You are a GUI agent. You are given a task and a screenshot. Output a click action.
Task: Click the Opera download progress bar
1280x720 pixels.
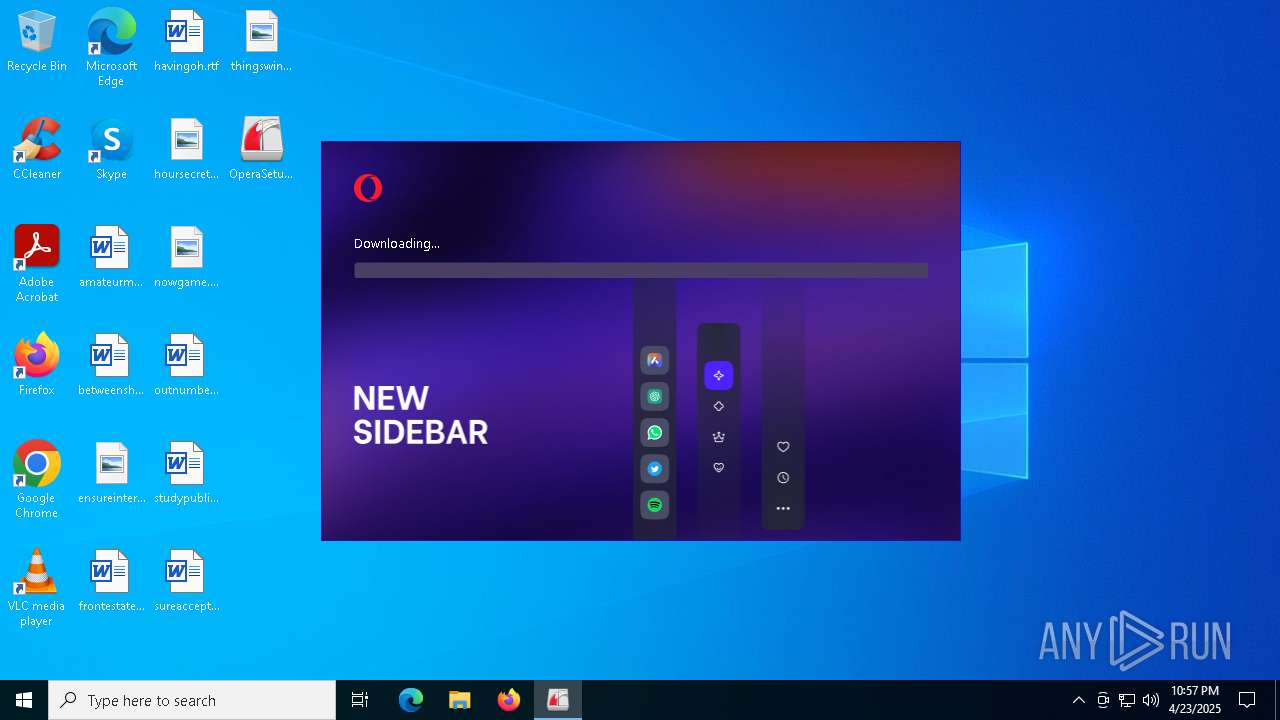(641, 271)
